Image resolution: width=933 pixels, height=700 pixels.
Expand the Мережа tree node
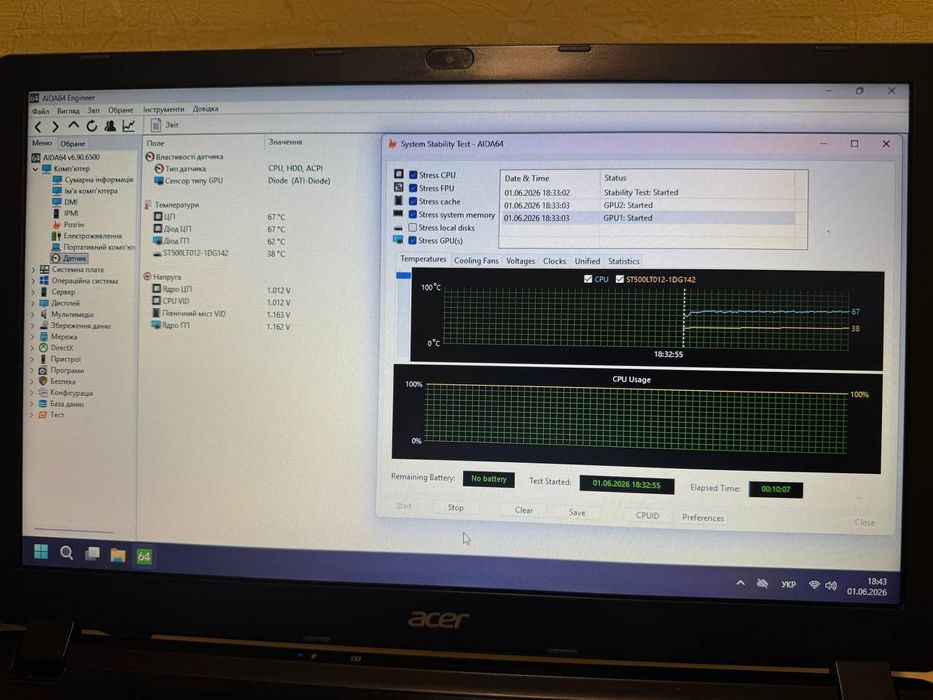(x=33, y=337)
